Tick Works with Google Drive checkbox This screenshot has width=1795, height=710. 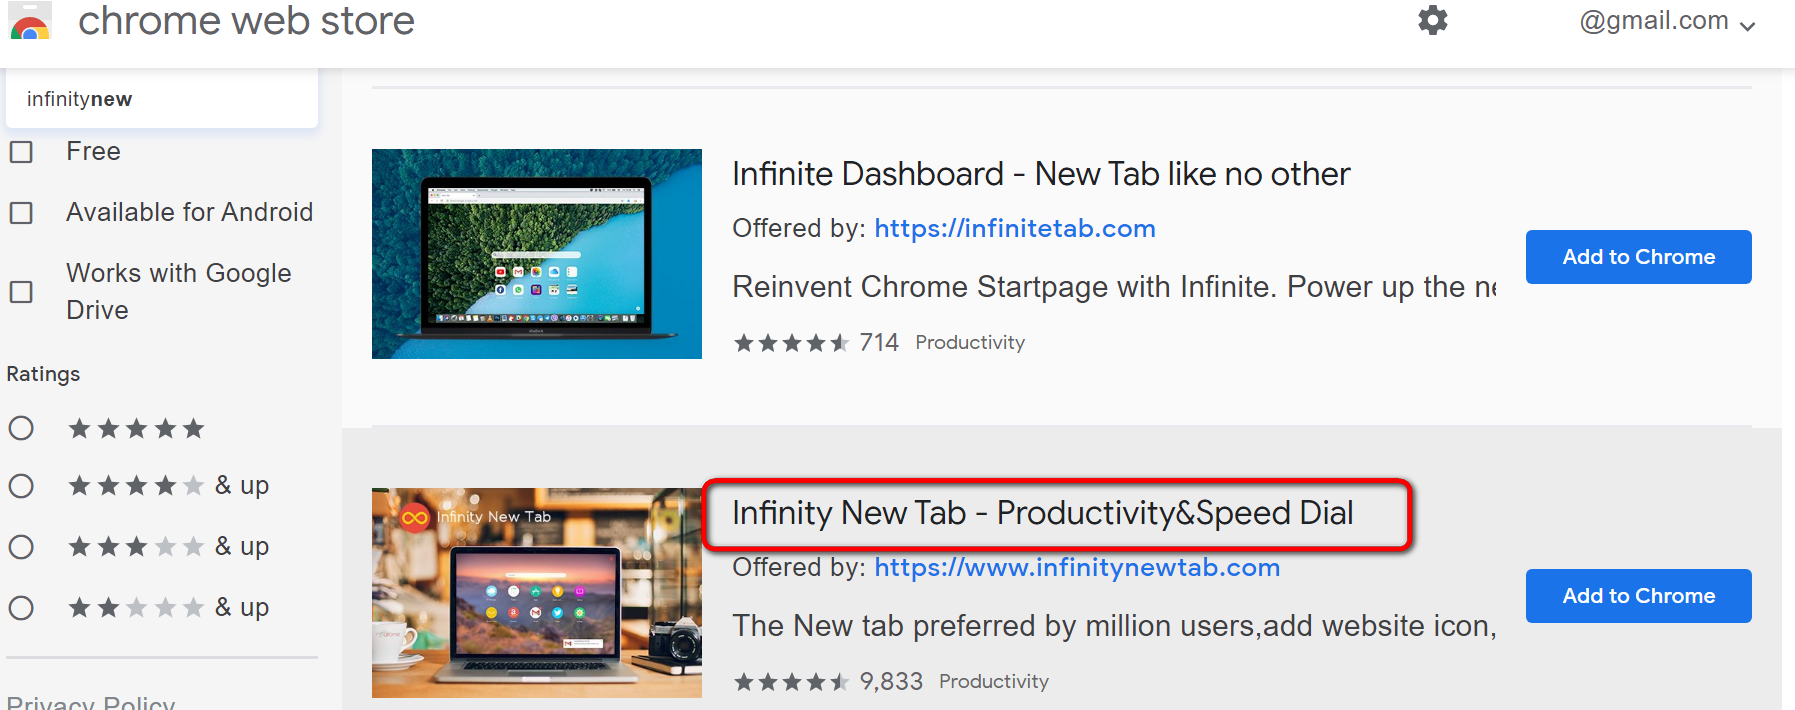(x=21, y=292)
